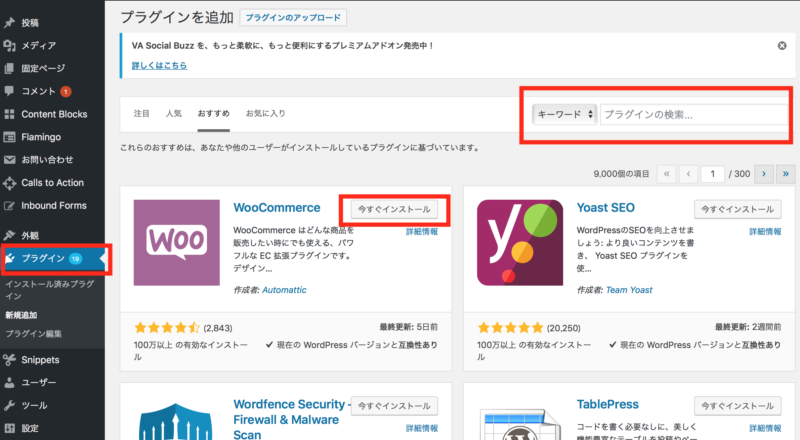Click the Yoast SEO plugin logo

click(x=520, y=242)
